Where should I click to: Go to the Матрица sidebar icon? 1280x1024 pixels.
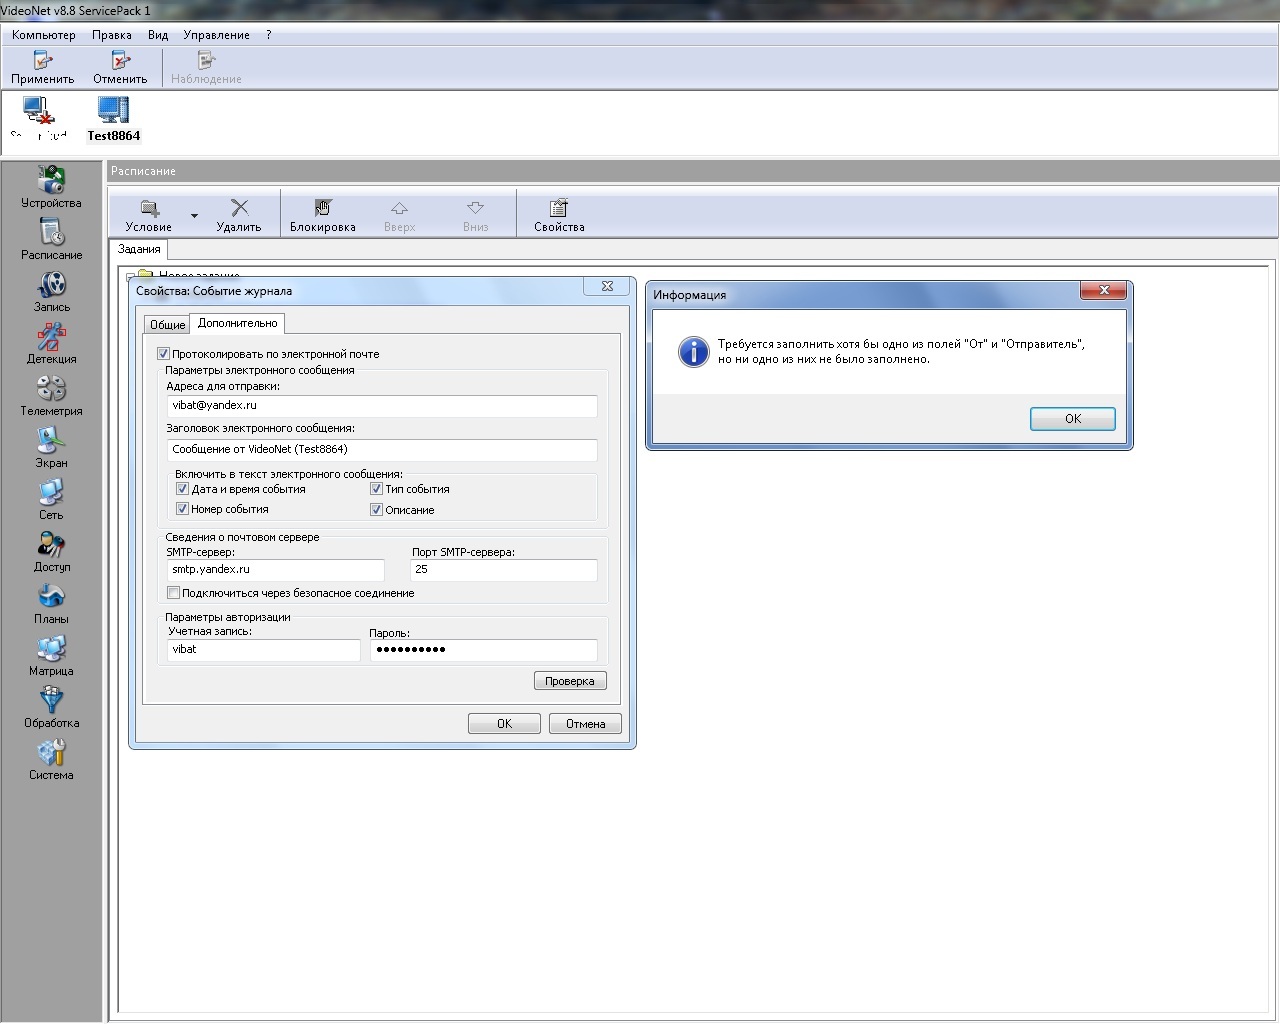click(51, 655)
